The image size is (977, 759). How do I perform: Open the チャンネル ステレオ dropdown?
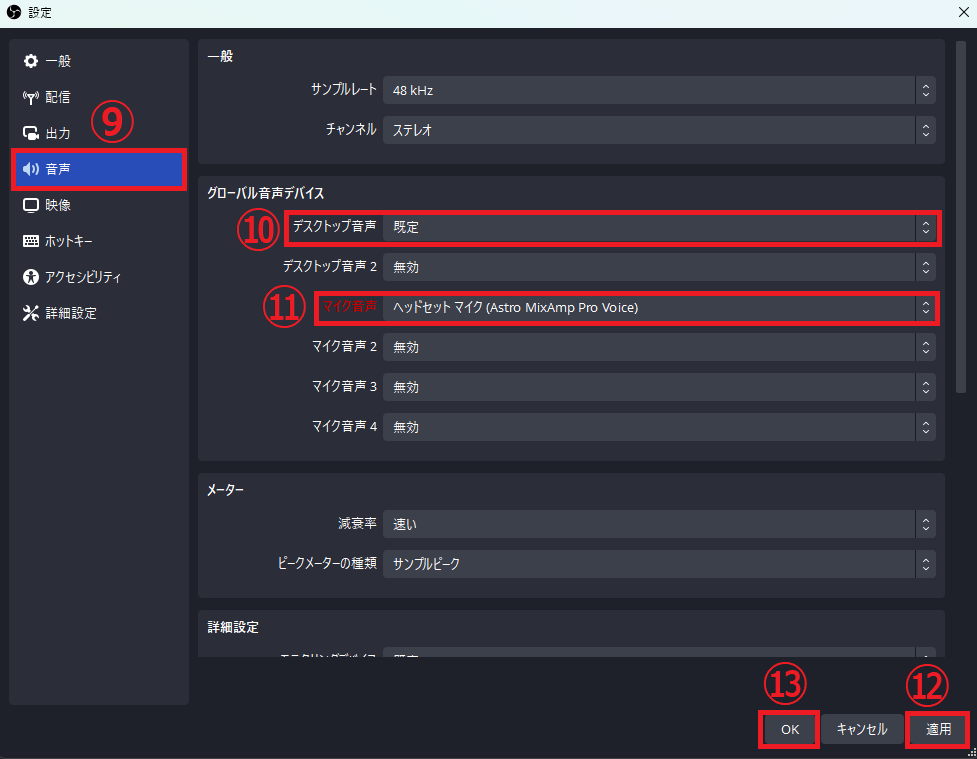click(659, 130)
